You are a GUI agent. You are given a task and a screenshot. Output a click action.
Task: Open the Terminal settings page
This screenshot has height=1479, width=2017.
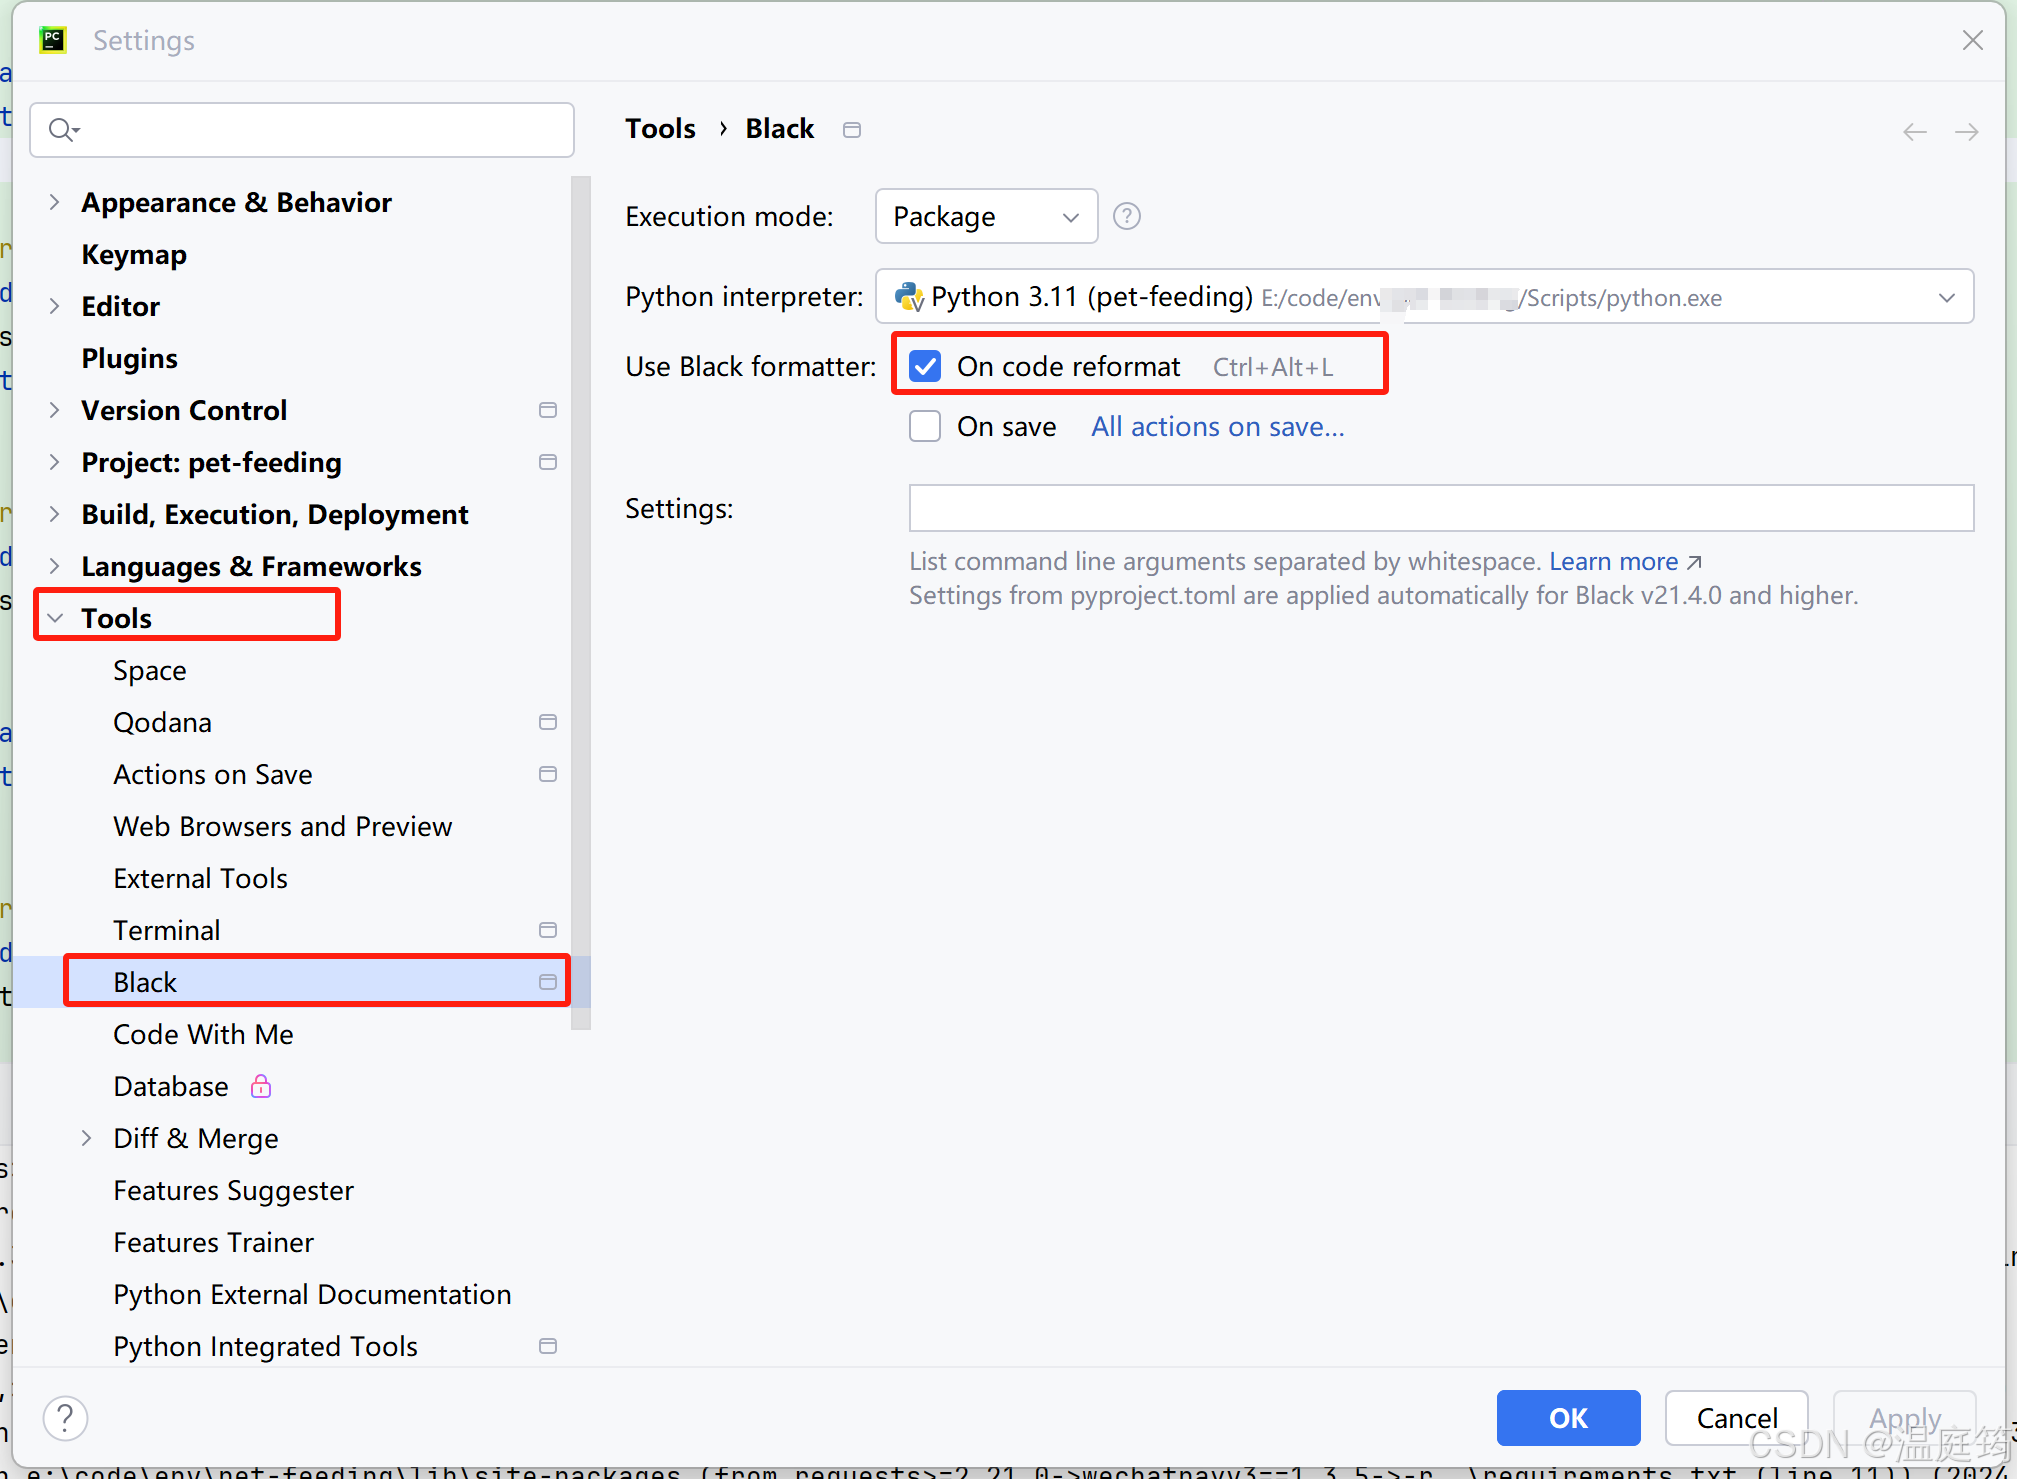tap(167, 930)
